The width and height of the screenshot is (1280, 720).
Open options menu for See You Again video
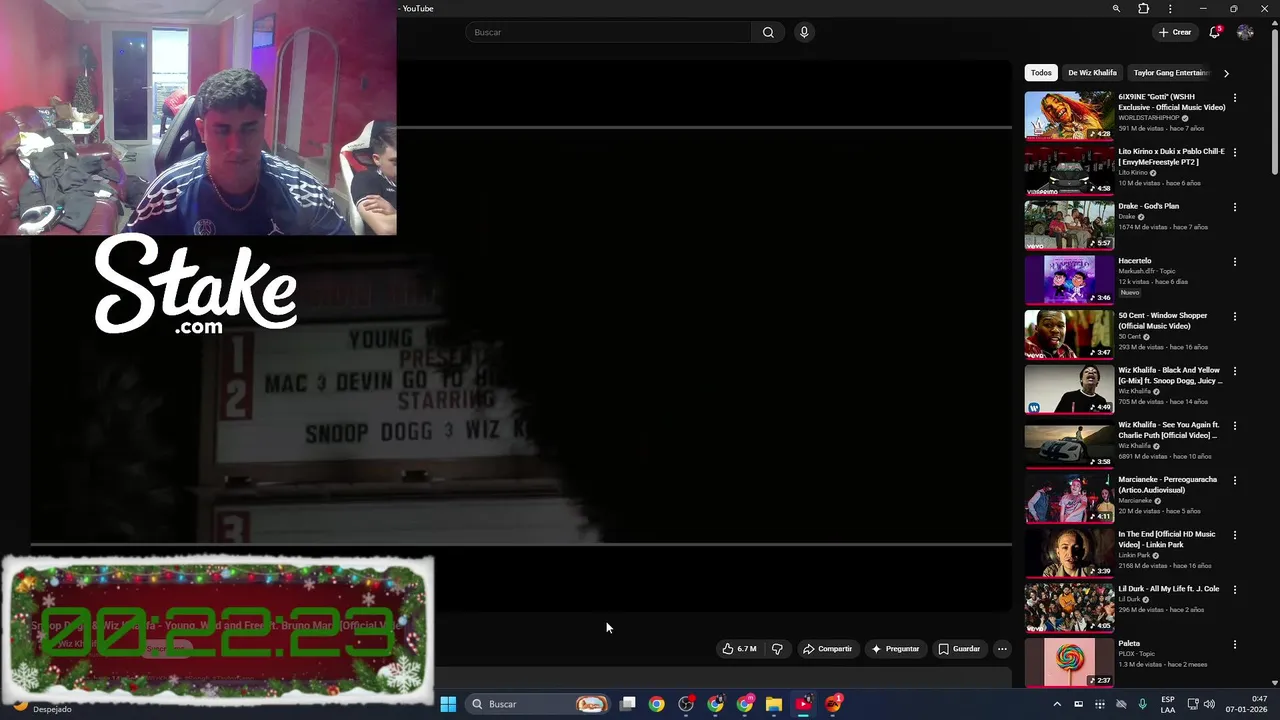(x=1235, y=426)
